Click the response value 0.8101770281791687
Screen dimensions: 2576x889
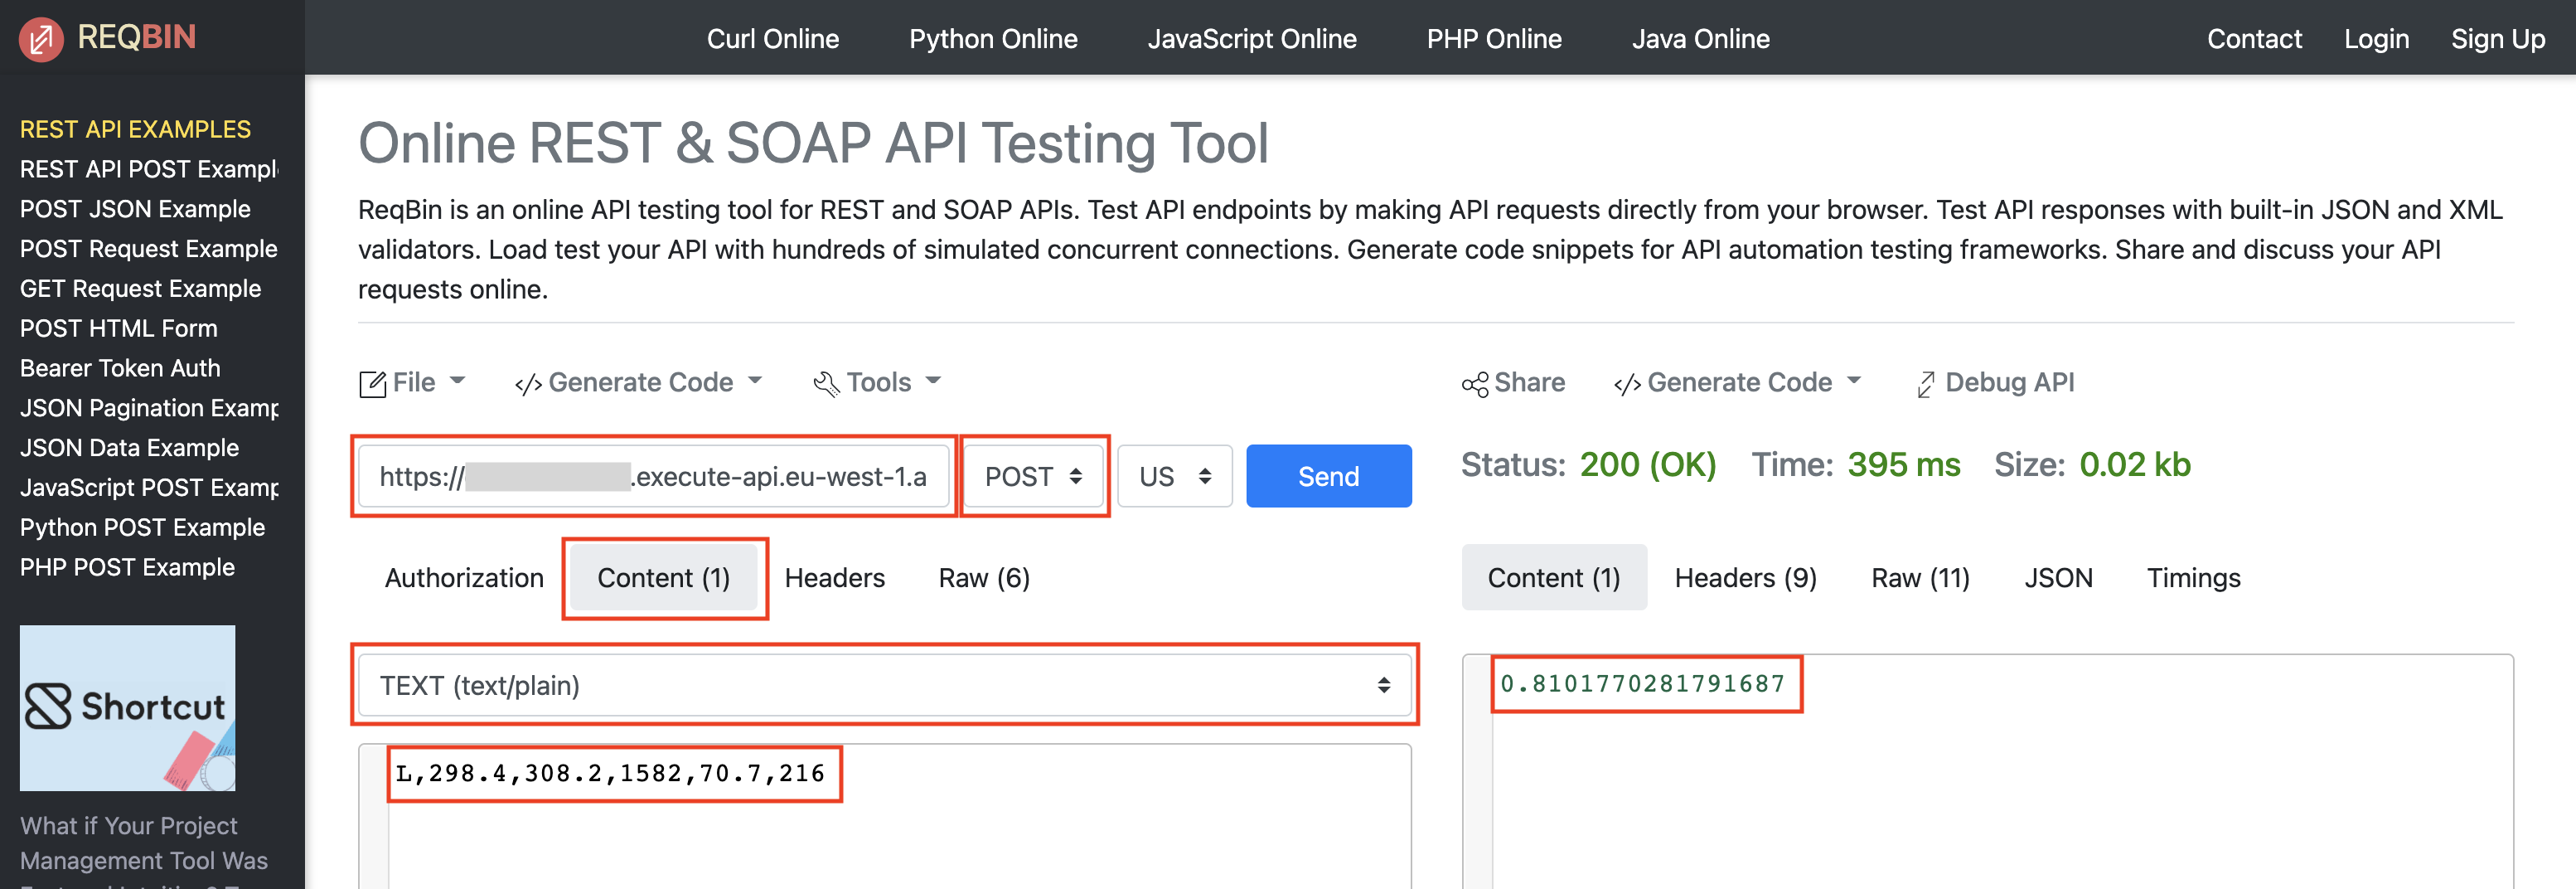point(1642,684)
